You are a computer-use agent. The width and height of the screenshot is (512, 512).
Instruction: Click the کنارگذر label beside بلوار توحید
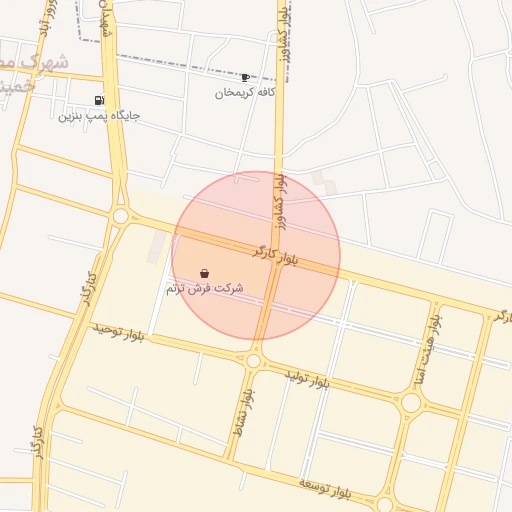tap(88, 289)
